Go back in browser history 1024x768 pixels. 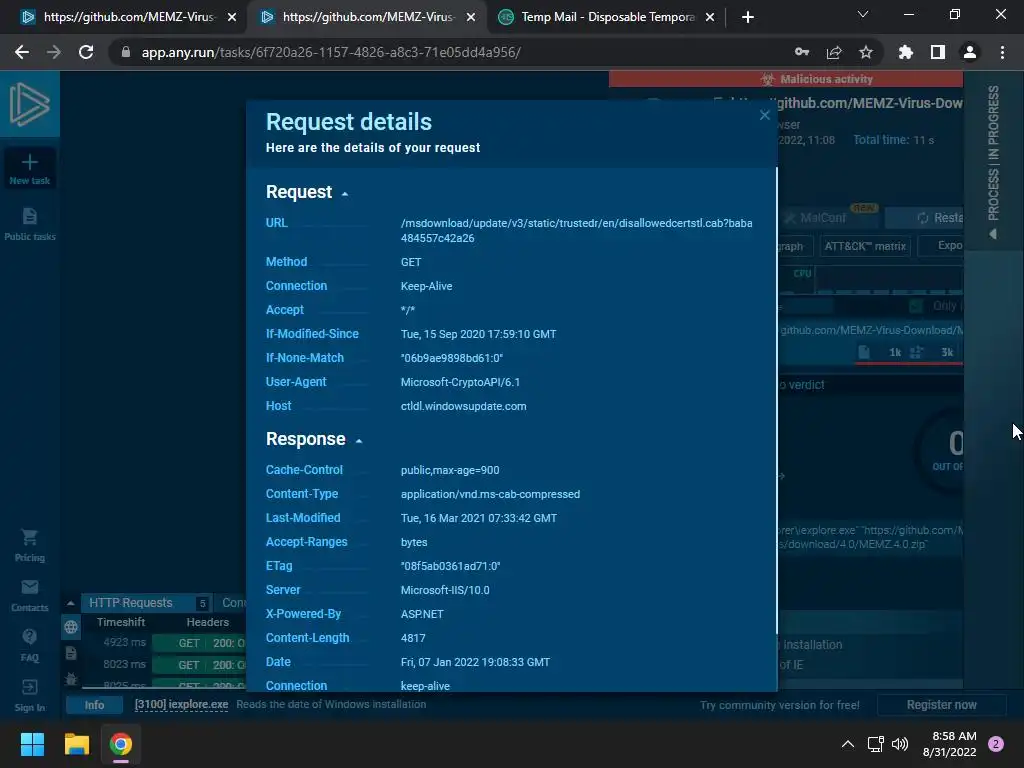coord(22,52)
